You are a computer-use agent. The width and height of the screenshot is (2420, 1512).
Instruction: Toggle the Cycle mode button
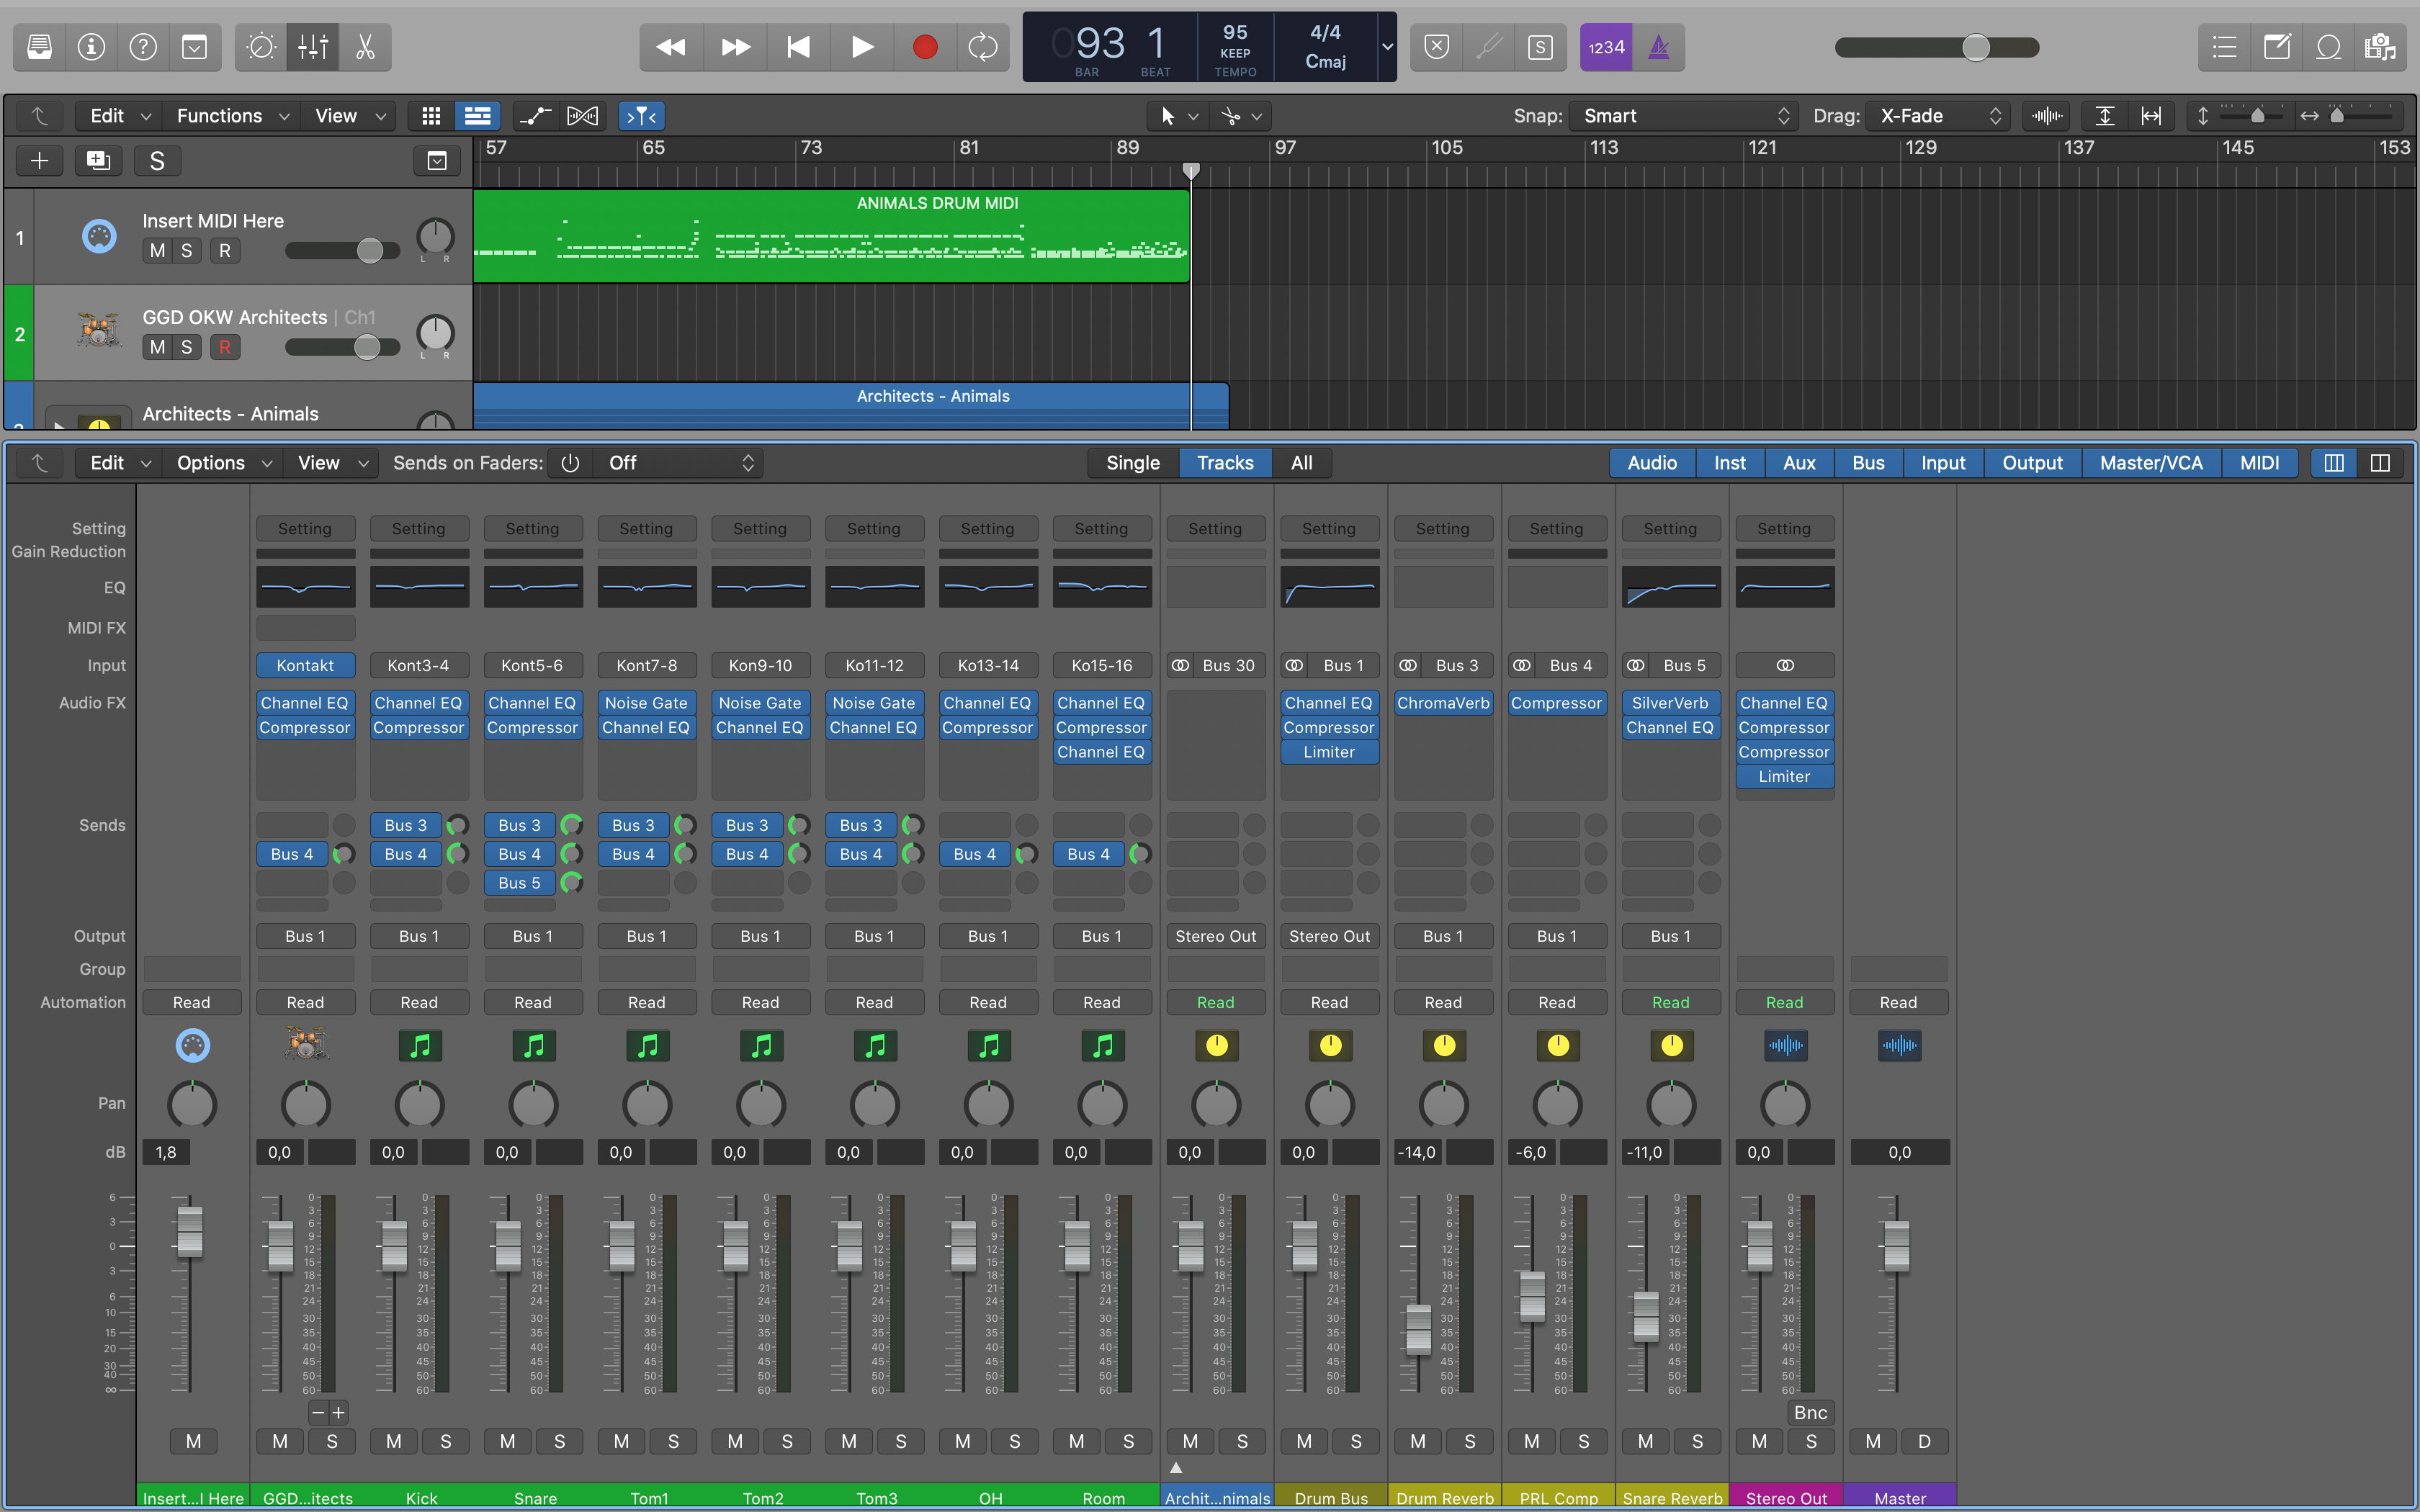pyautogui.click(x=982, y=47)
